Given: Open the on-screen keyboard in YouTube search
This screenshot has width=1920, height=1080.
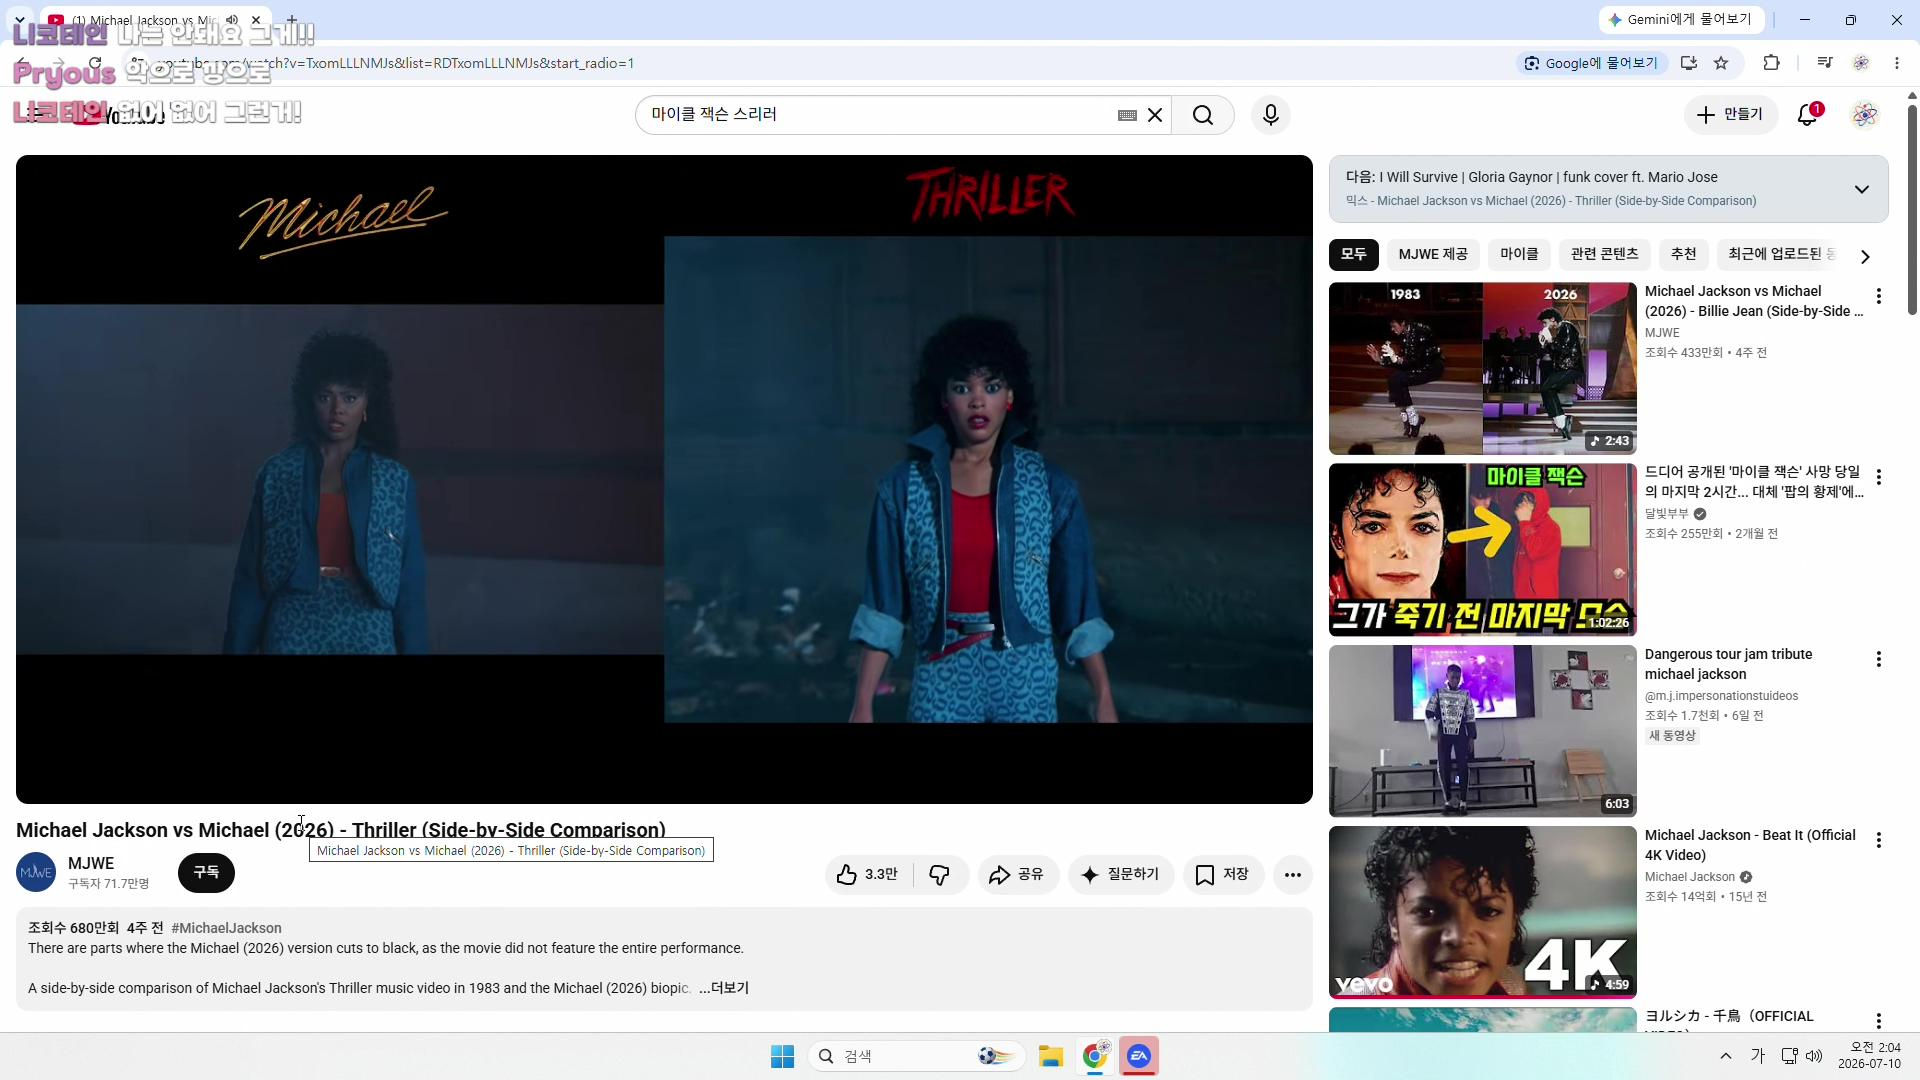Looking at the screenshot, I should click(1127, 115).
